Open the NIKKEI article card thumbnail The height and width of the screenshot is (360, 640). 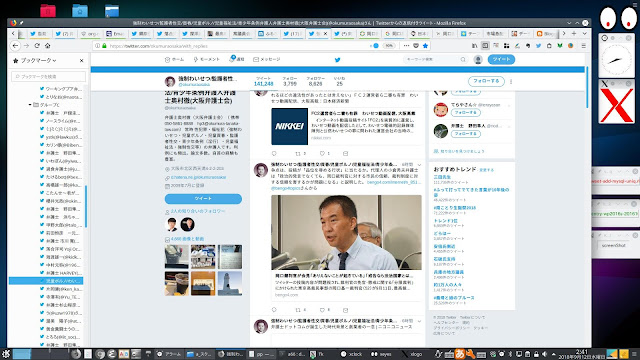pos(289,127)
